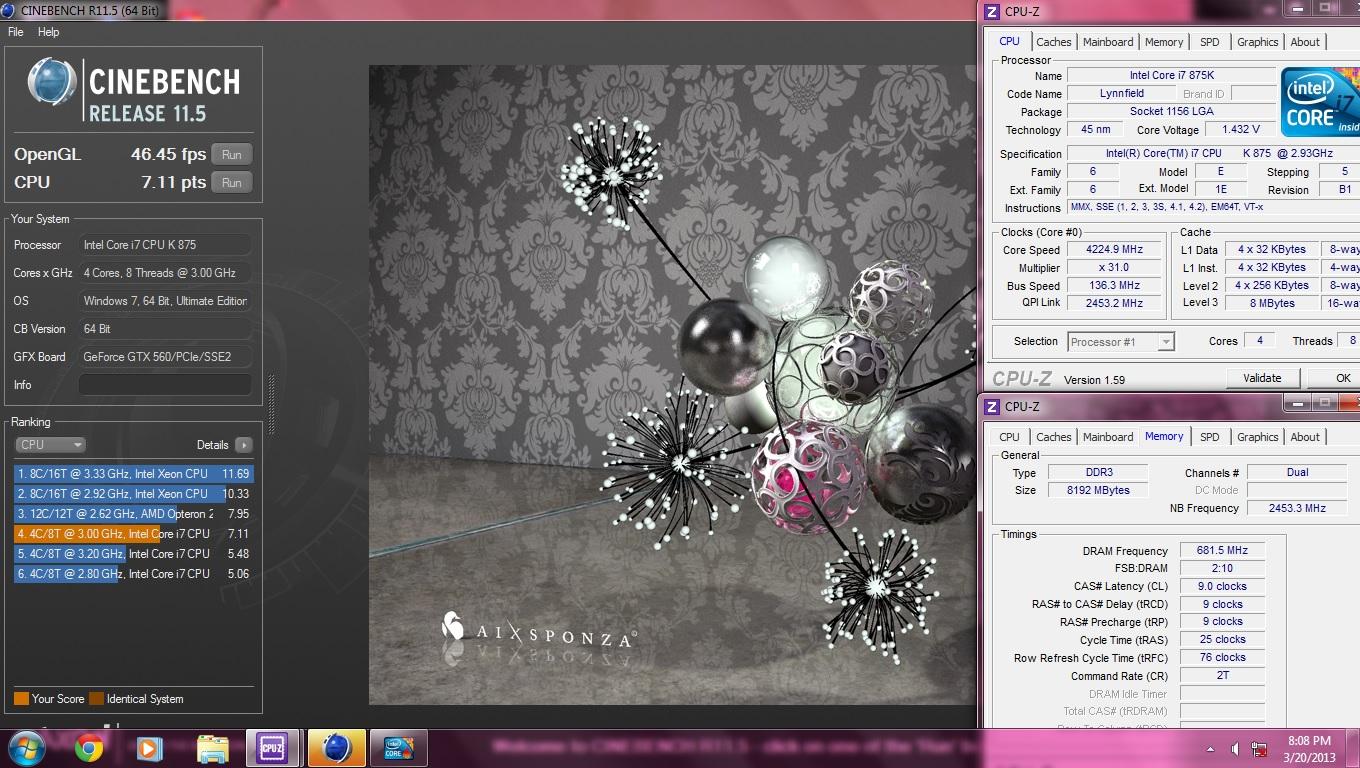Click the orange Your Score legend swatch
Screen dimensions: 1360x768
(x=21, y=699)
